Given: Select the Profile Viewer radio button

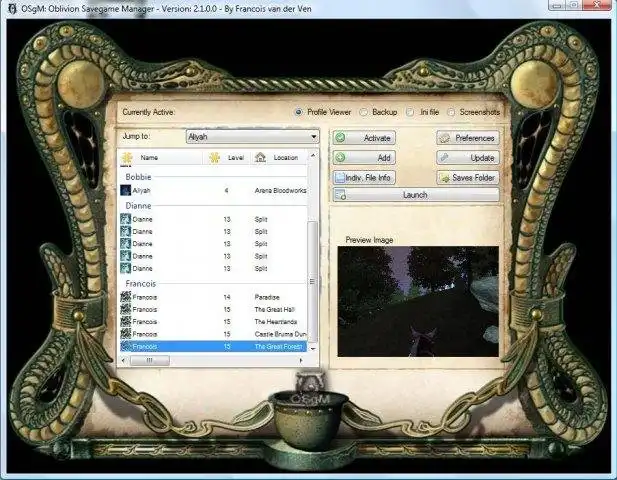Looking at the screenshot, I should (x=299, y=112).
